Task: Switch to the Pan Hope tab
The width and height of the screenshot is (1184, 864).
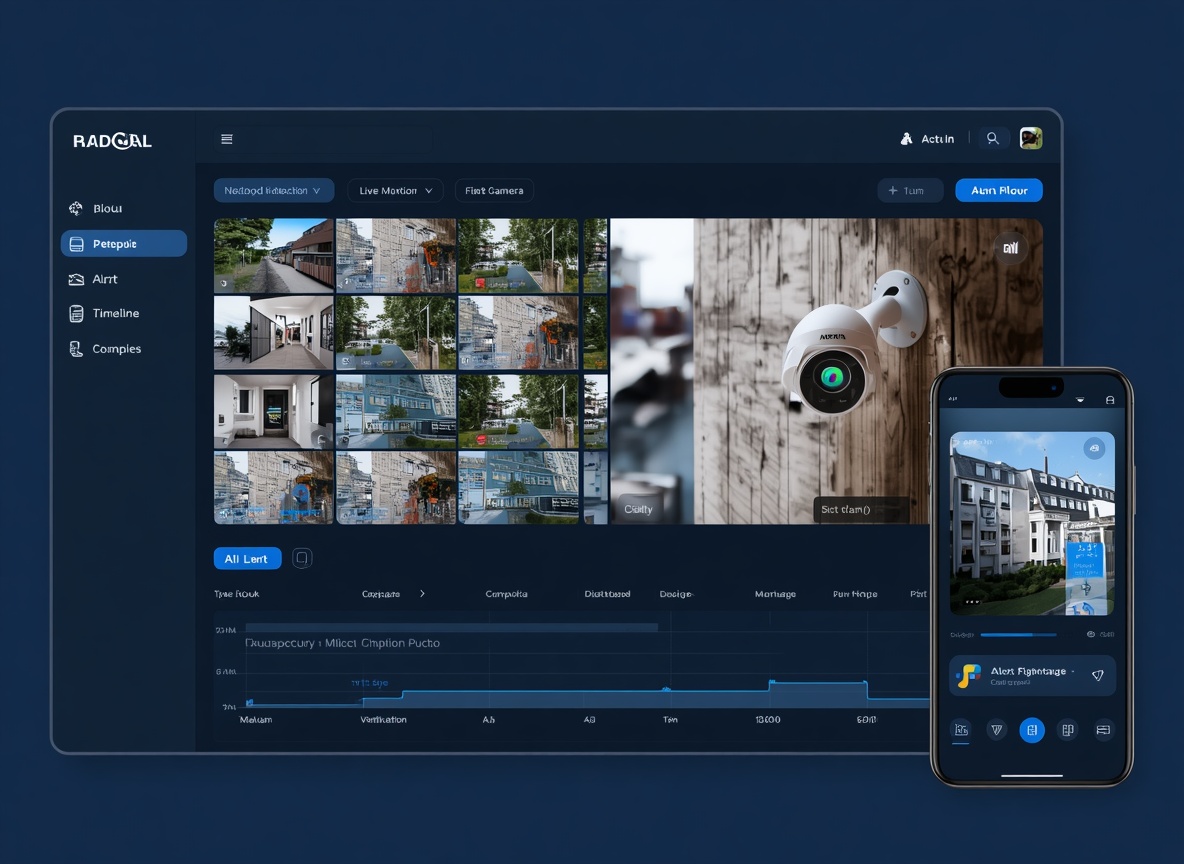Action: coord(855,594)
